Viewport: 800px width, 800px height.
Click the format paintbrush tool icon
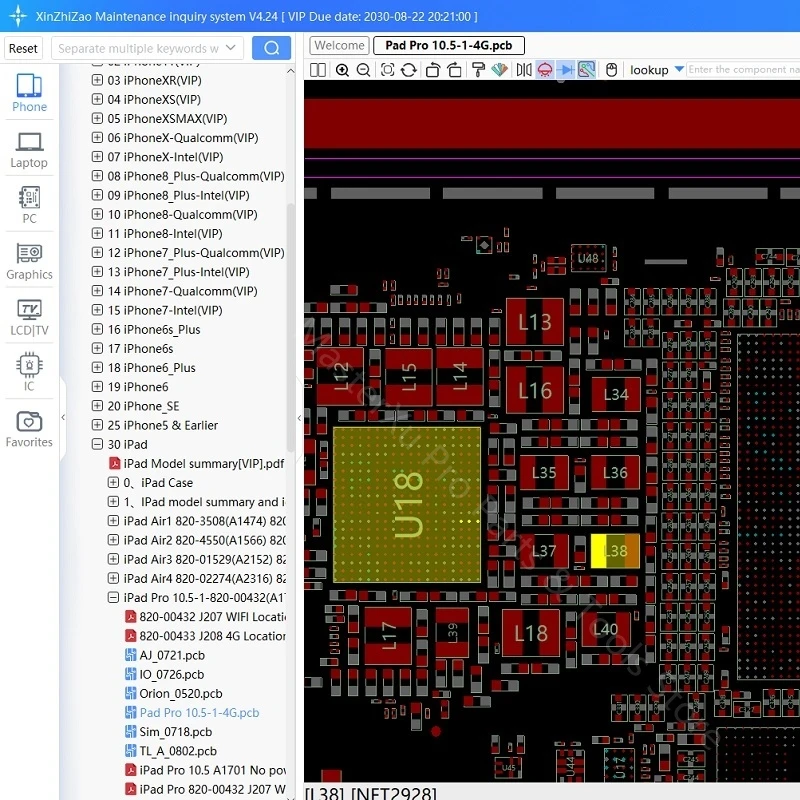pos(478,70)
